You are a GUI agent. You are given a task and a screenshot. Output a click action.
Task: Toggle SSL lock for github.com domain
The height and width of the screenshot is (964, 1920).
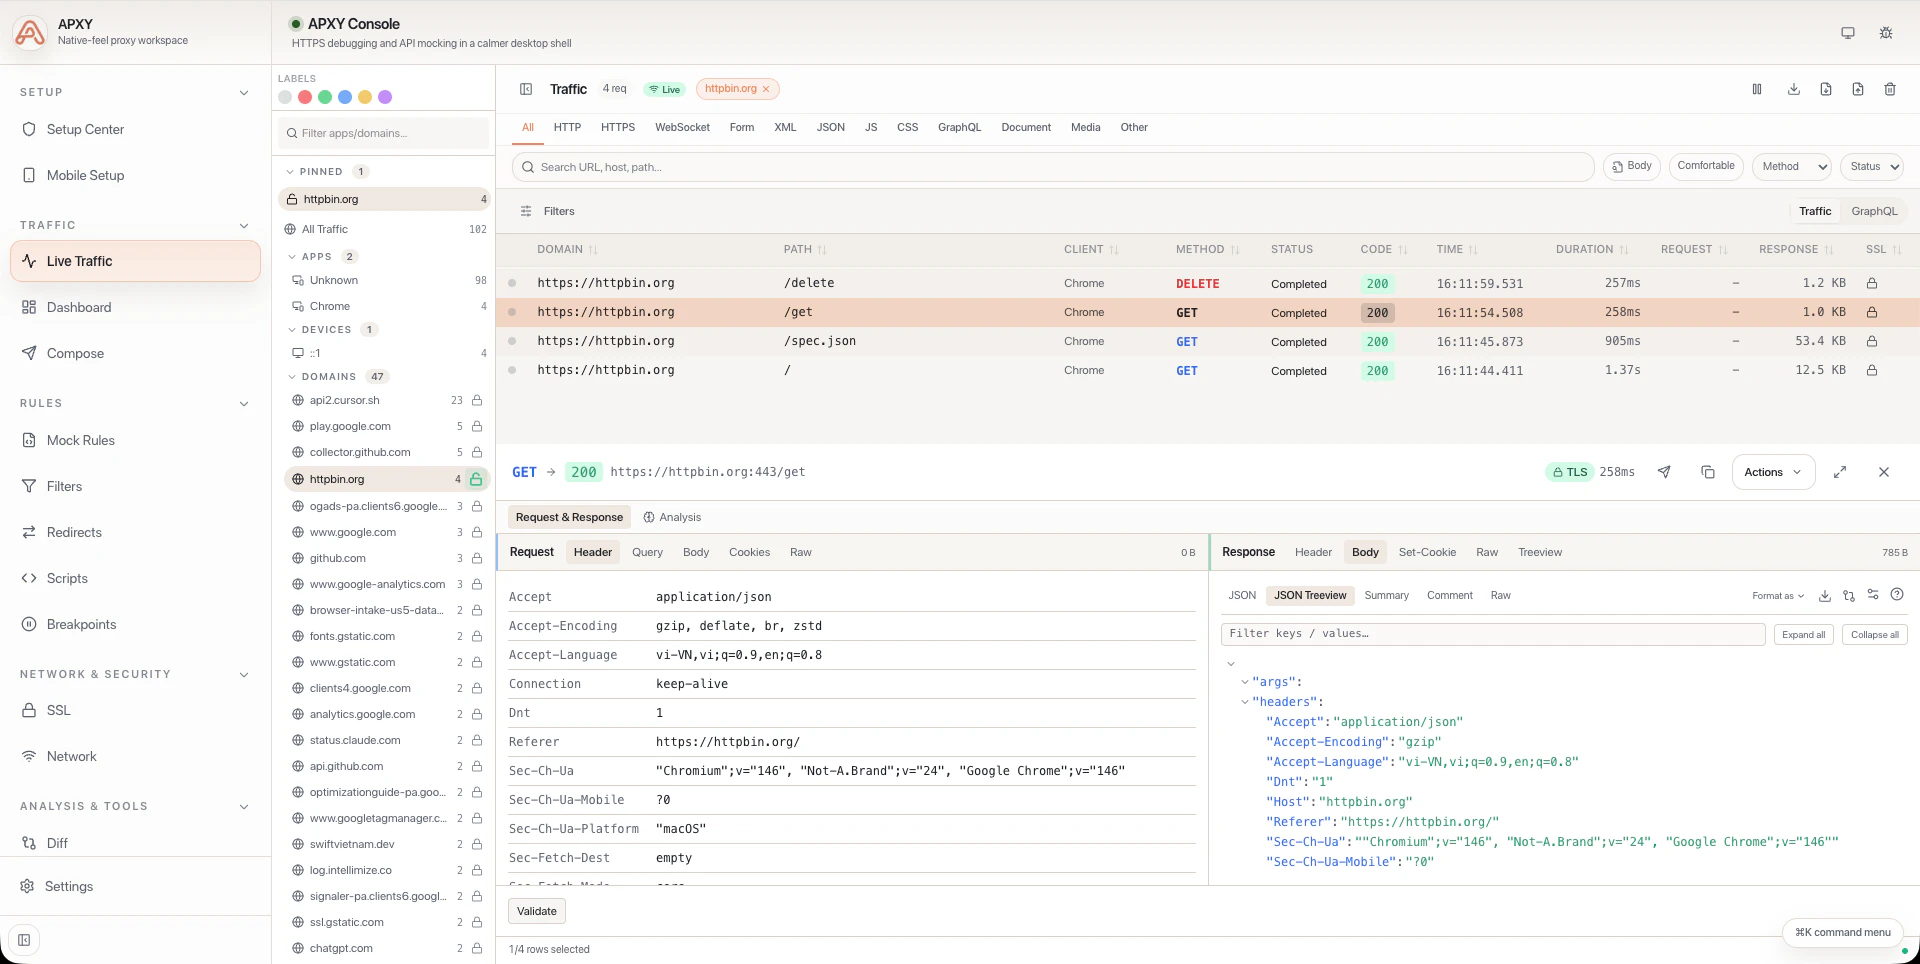click(x=477, y=558)
